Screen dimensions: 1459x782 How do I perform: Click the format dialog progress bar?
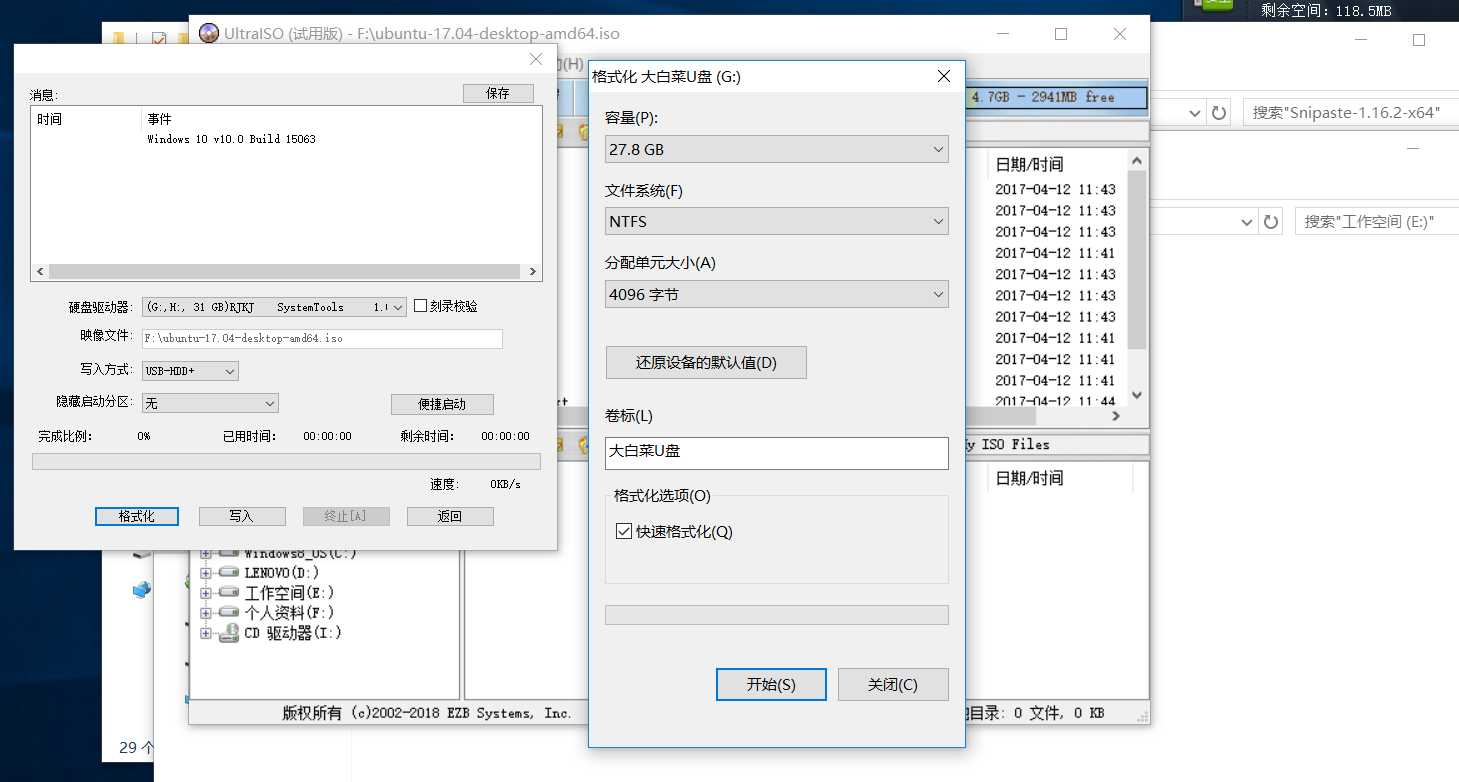tap(777, 615)
